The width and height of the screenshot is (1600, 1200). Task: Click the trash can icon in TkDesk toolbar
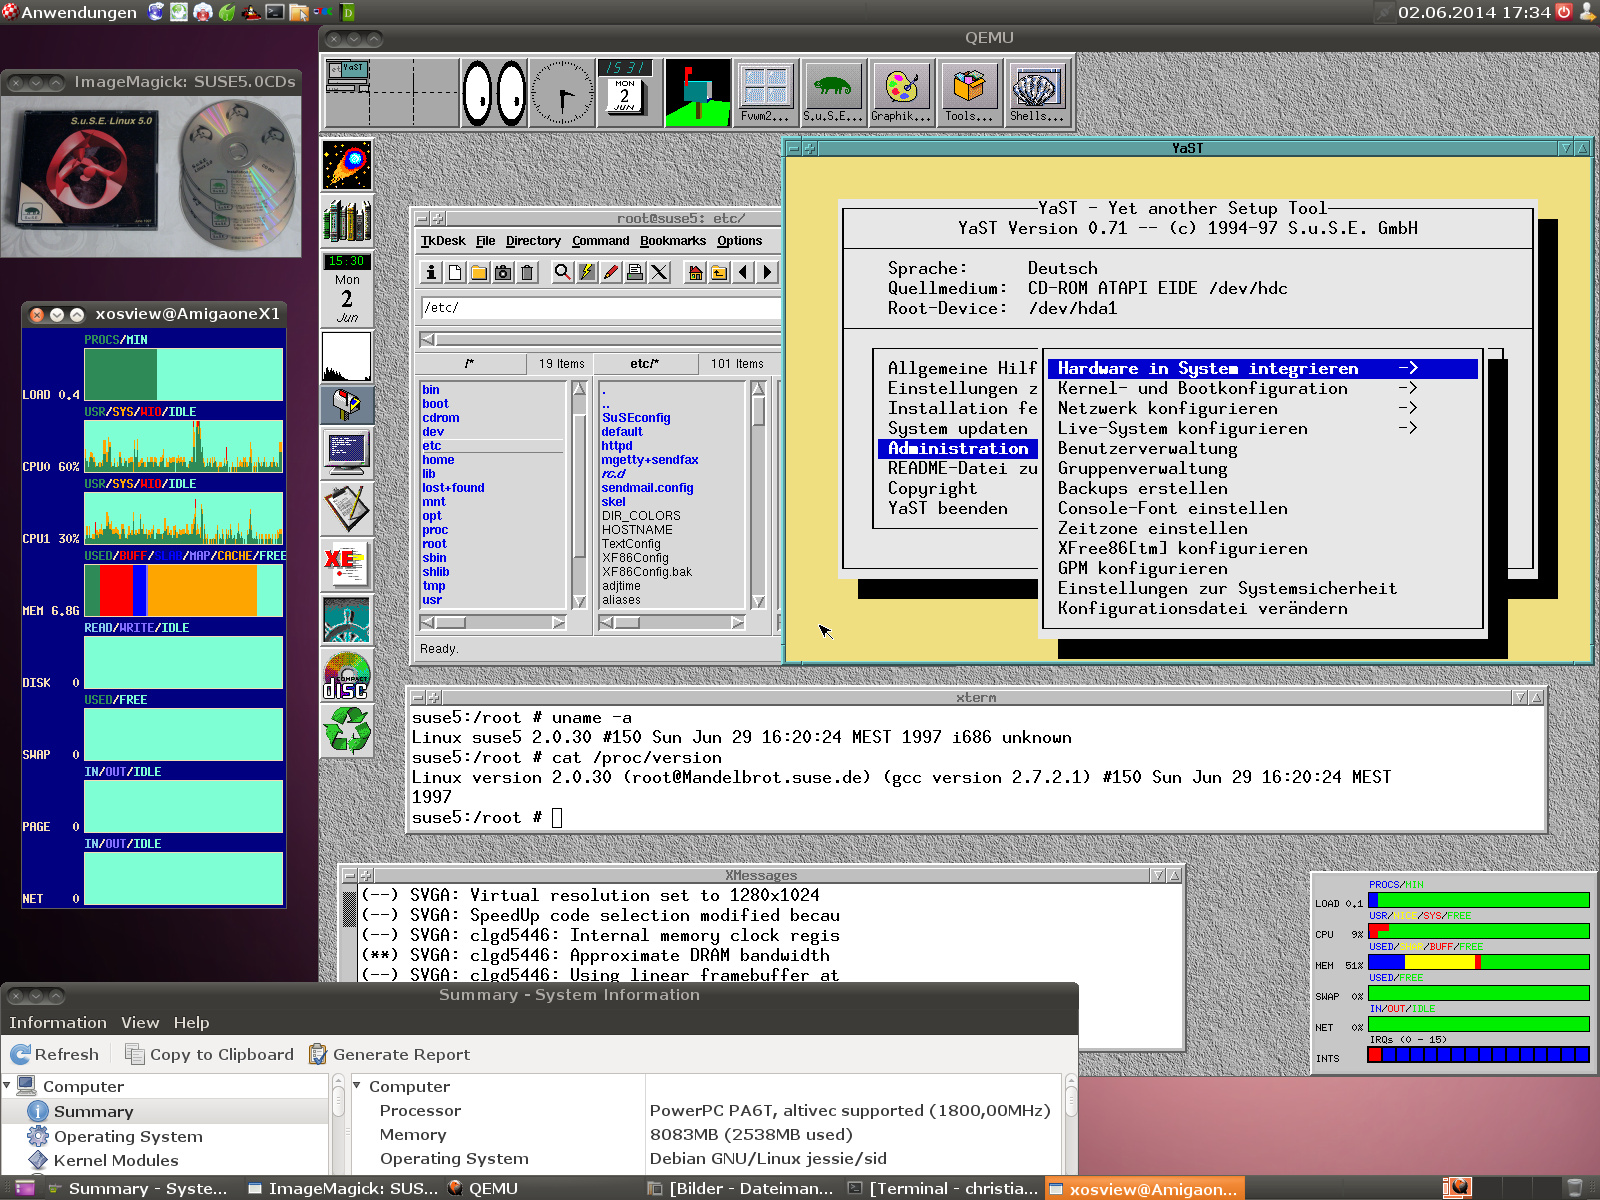[x=527, y=272]
